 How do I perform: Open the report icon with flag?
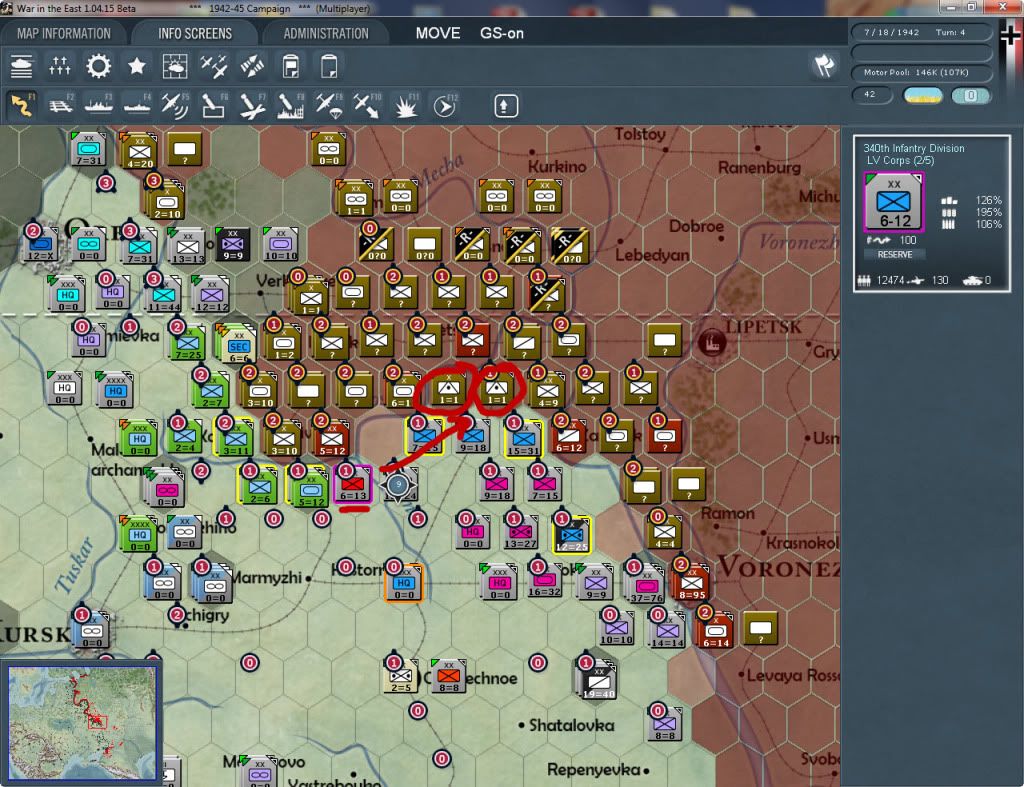tap(291, 66)
